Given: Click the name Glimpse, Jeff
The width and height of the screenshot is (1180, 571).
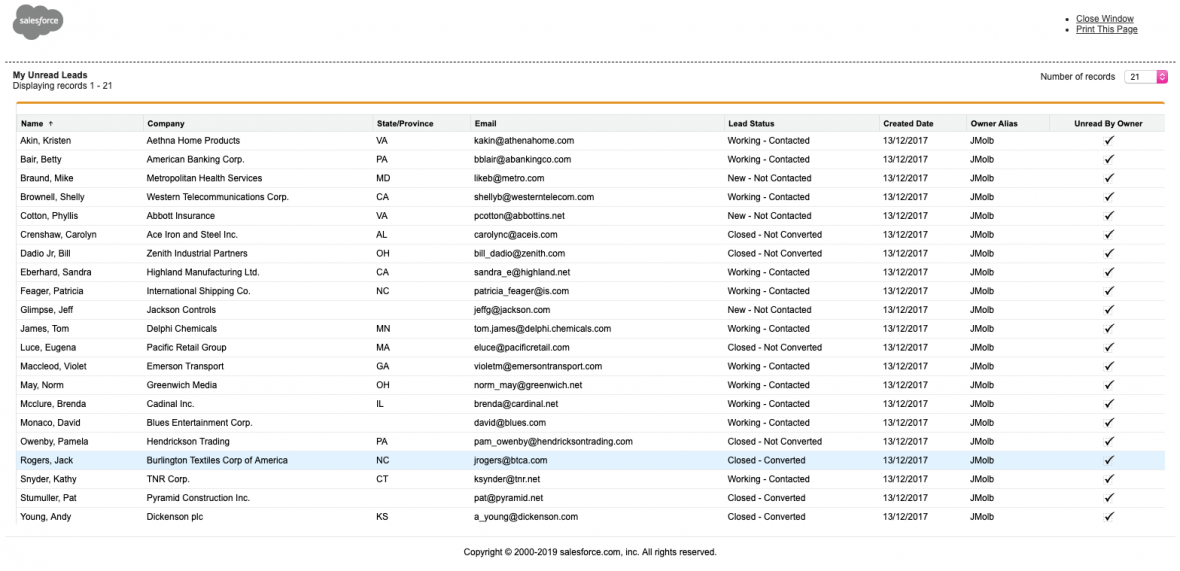Looking at the screenshot, I should tap(47, 310).
